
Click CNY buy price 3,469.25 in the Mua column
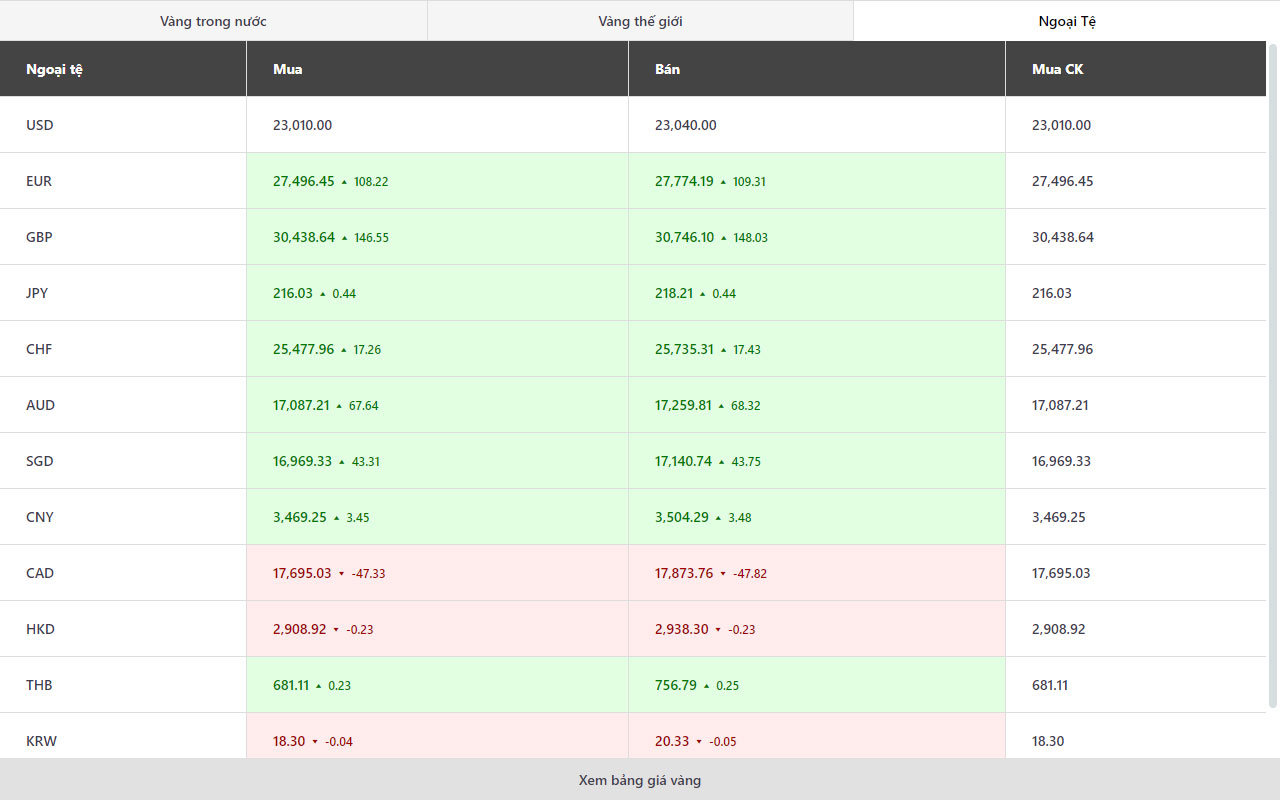tap(300, 517)
